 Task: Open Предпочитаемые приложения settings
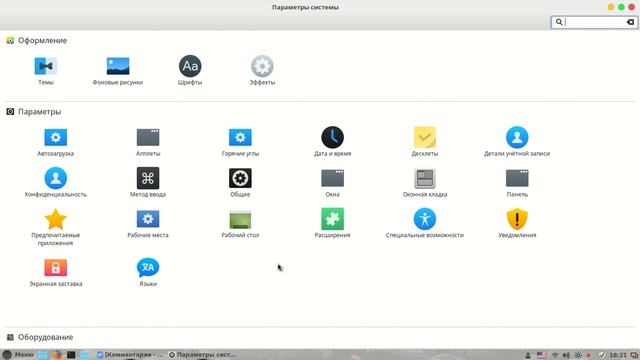(x=56, y=227)
